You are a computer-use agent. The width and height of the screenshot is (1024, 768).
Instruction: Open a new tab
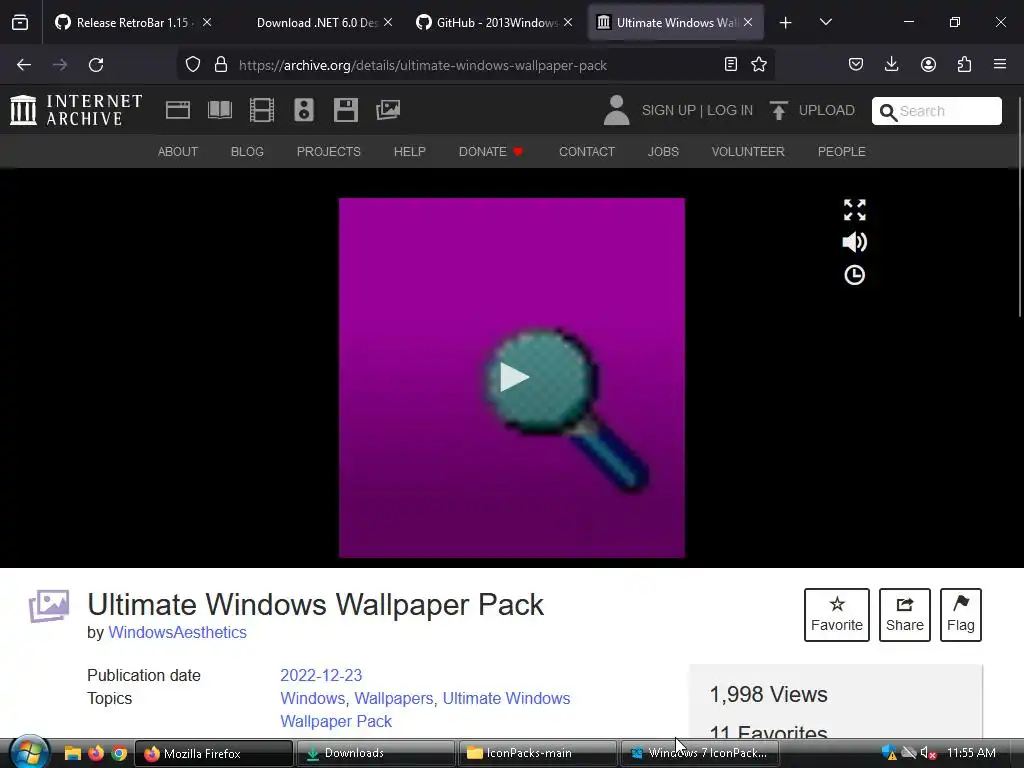pos(786,23)
